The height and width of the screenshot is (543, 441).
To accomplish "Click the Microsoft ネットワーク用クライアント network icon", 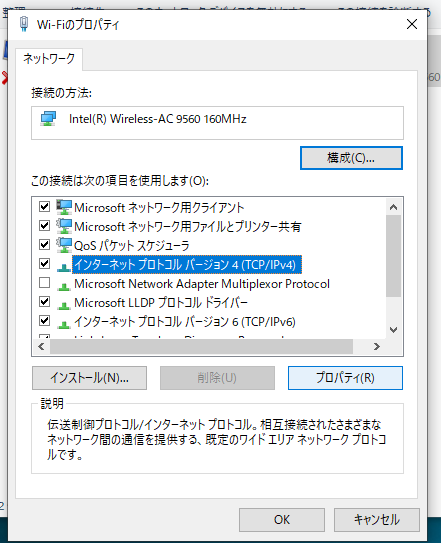I will 64,207.
